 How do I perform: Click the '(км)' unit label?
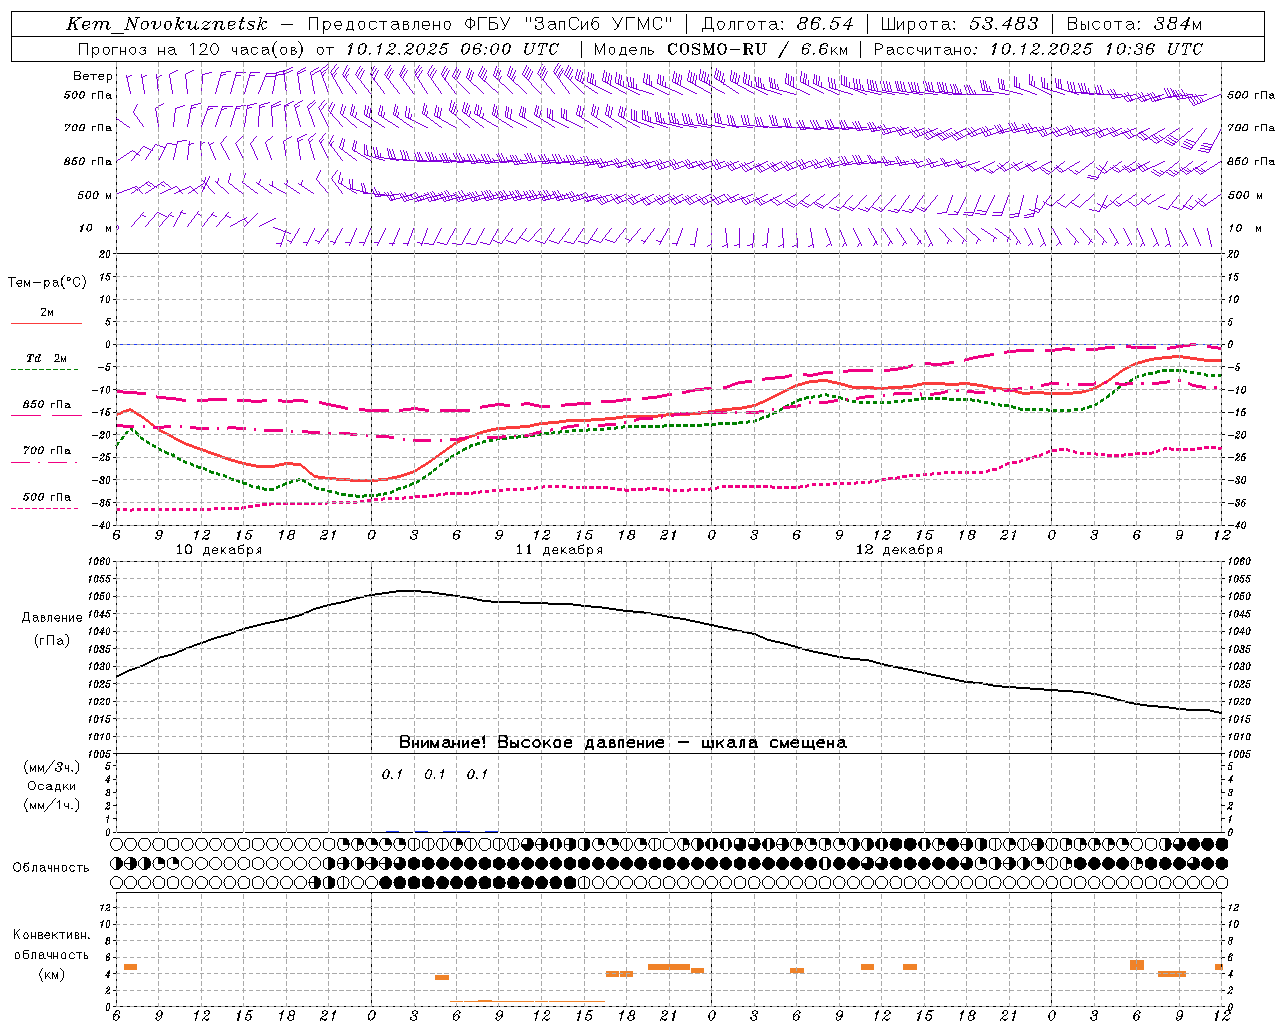click(x=51, y=974)
